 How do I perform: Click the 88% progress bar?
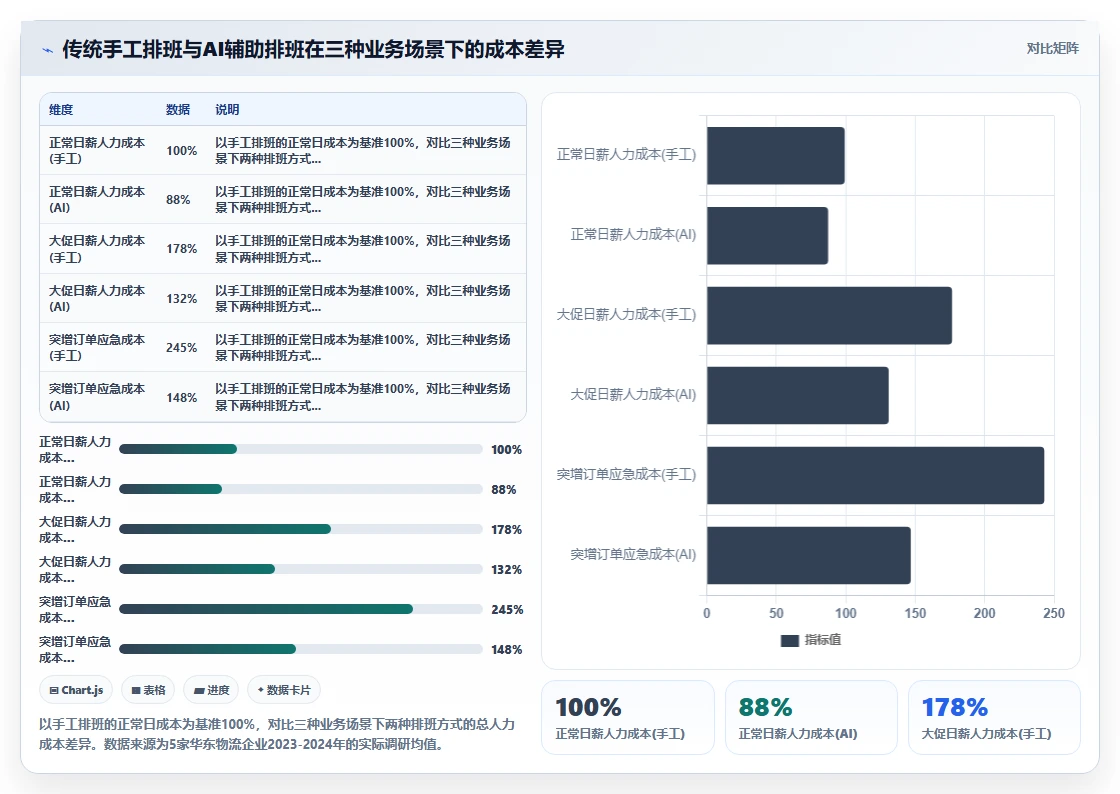click(301, 489)
